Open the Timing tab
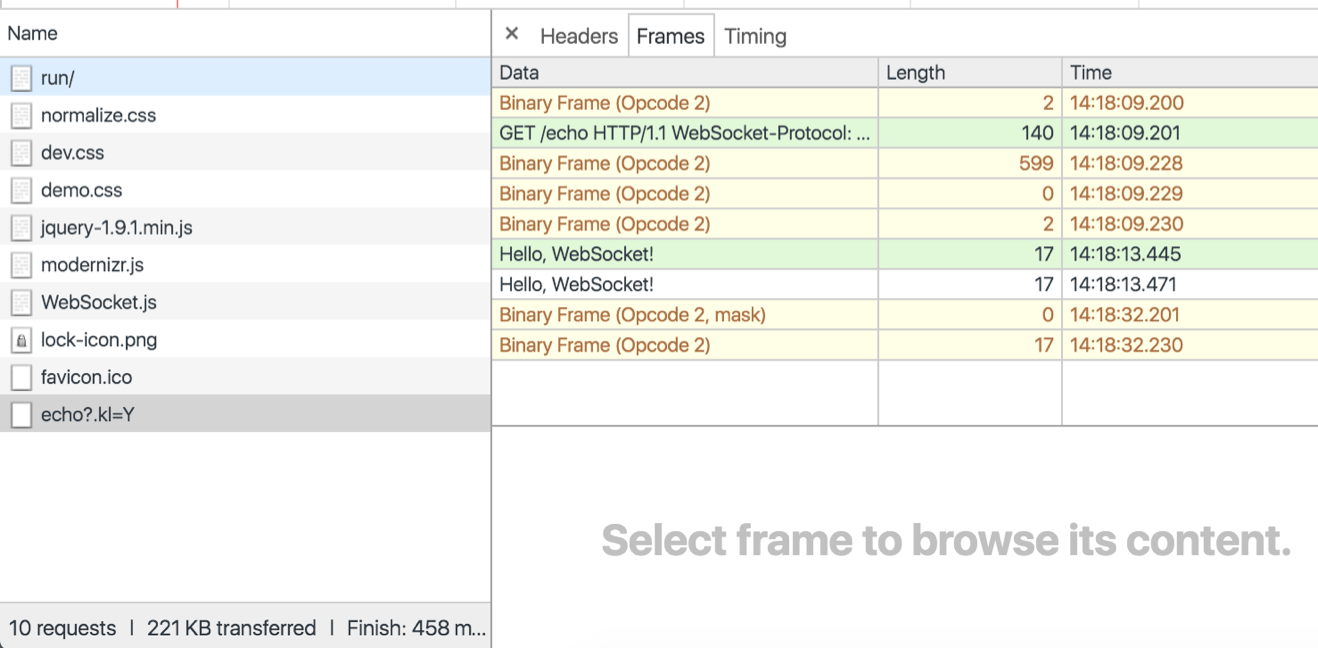Viewport: 1318px width, 648px height. pos(755,35)
